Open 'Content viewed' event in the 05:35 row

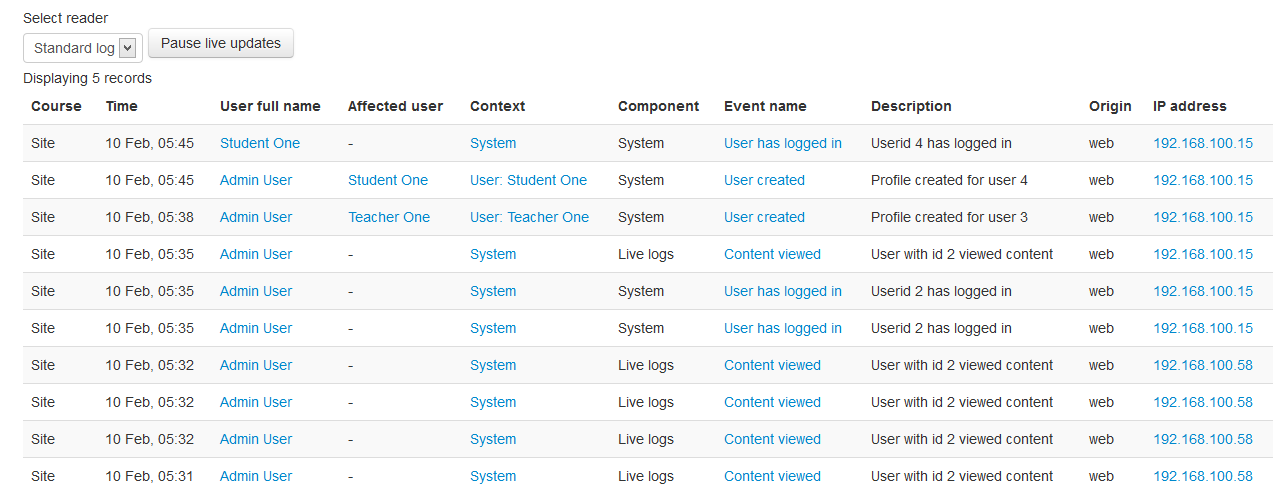pyautogui.click(x=772, y=254)
